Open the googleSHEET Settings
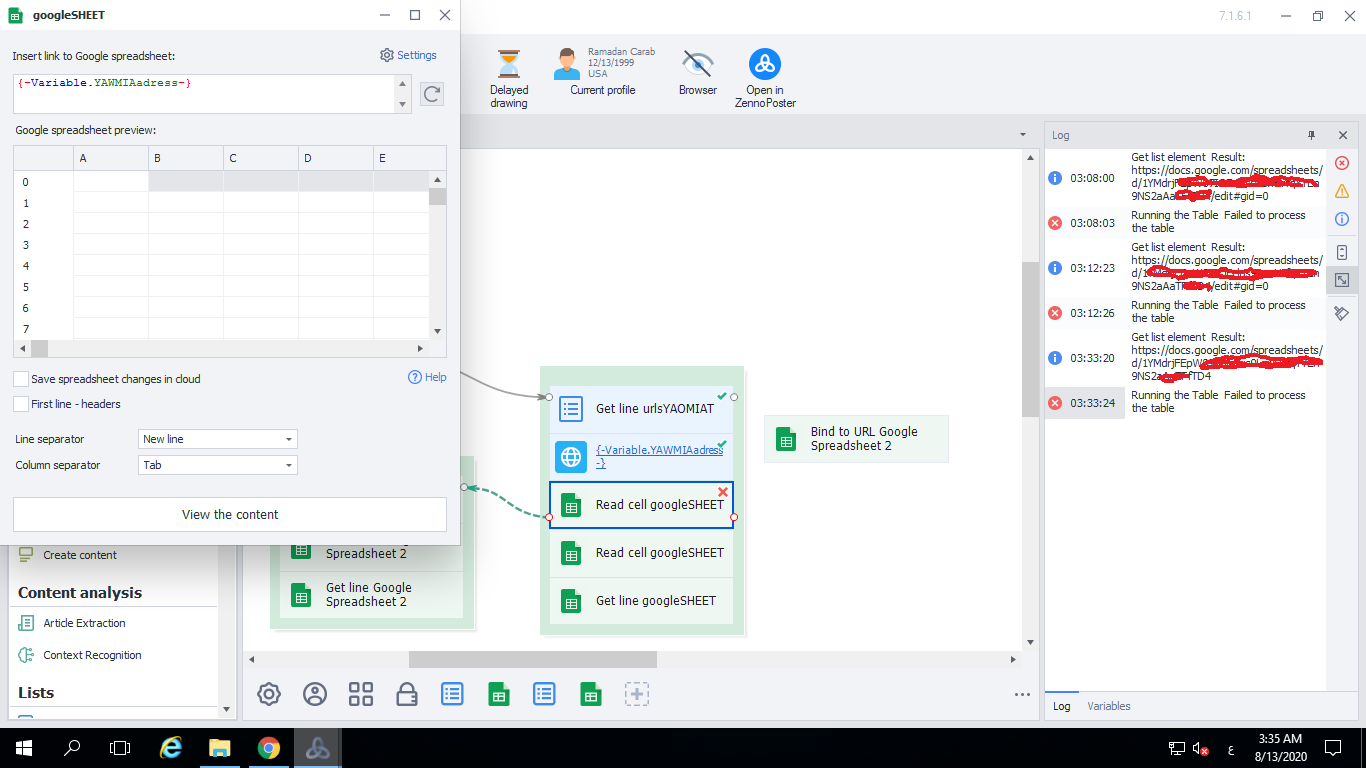Image resolution: width=1366 pixels, height=768 pixels. [x=408, y=55]
